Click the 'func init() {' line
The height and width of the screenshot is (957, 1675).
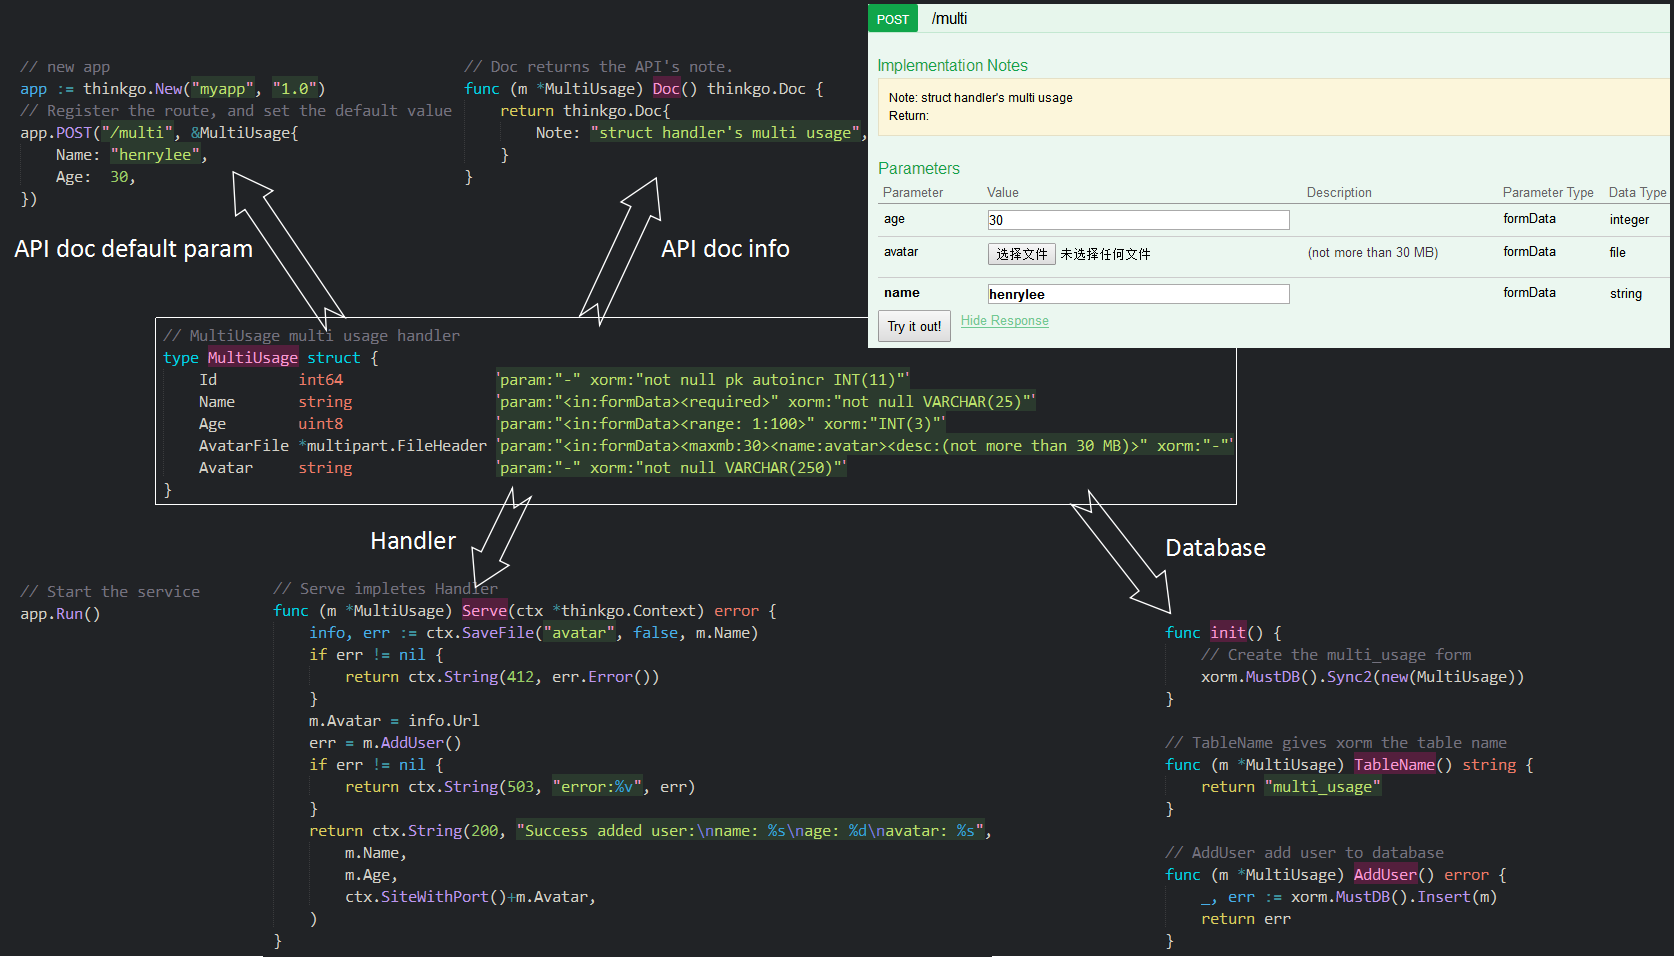point(1223,633)
